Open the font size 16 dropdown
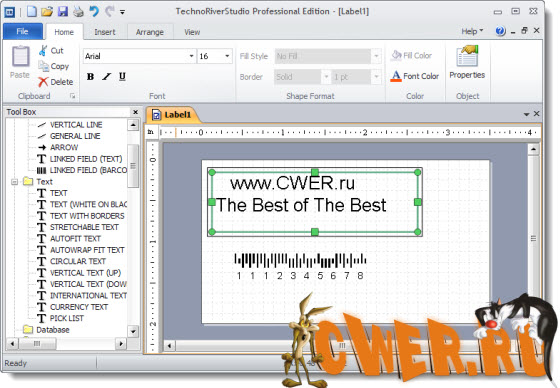 (227, 56)
